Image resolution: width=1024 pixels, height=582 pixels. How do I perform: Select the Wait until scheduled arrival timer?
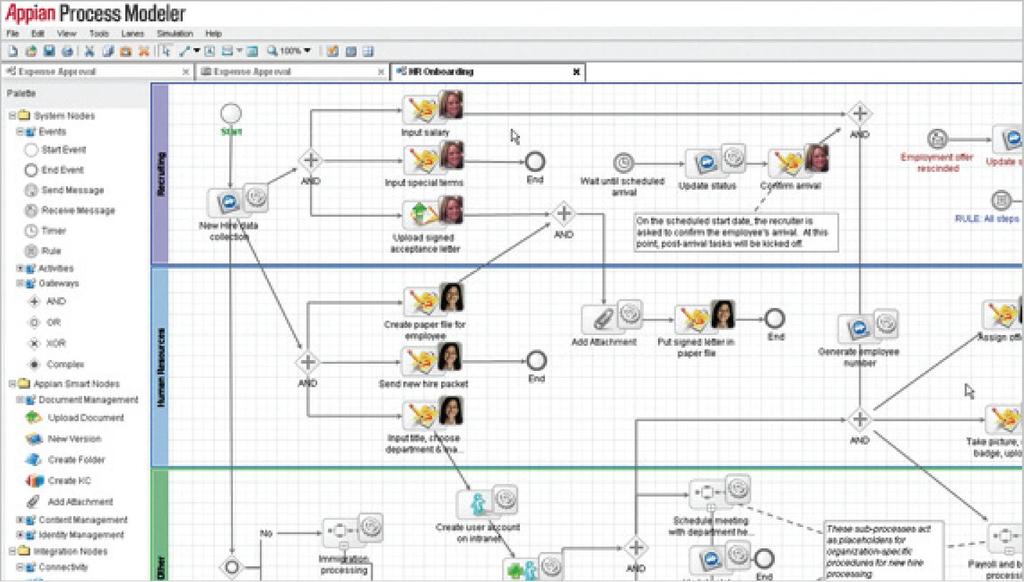point(623,163)
